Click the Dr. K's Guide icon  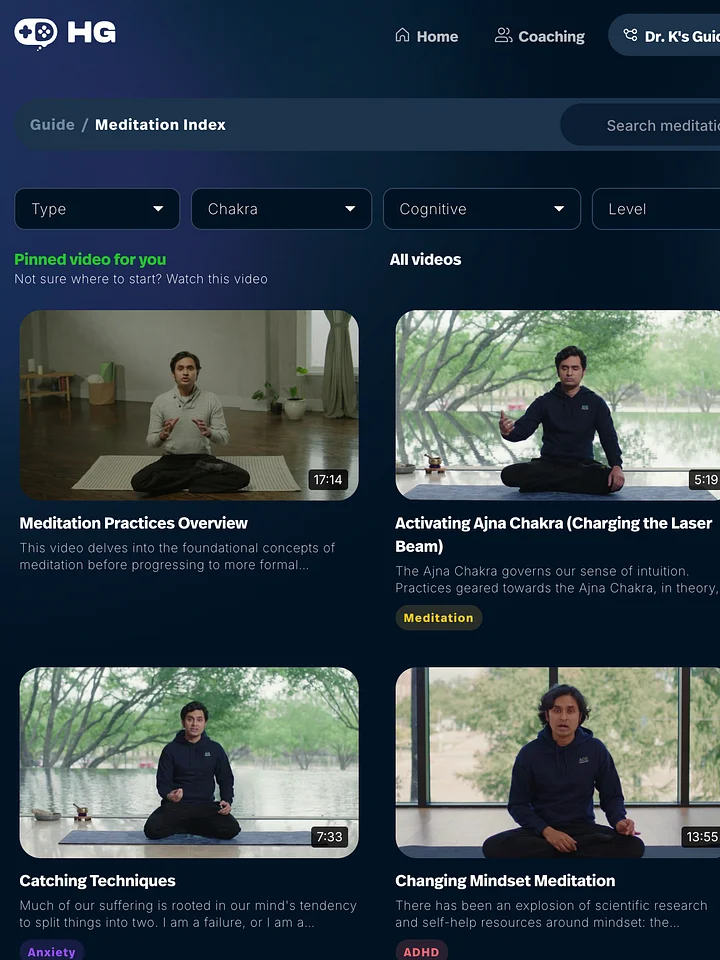[x=630, y=36]
